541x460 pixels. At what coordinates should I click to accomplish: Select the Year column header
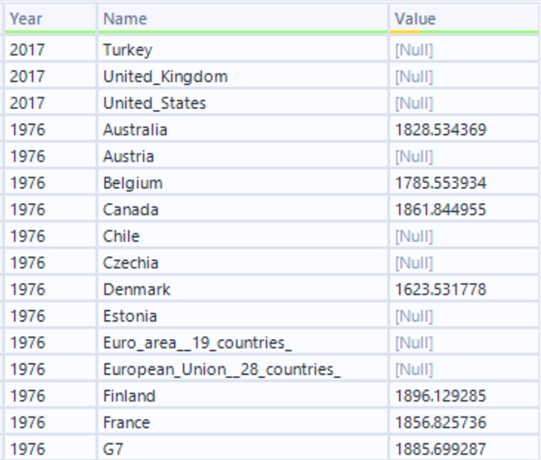pos(50,19)
